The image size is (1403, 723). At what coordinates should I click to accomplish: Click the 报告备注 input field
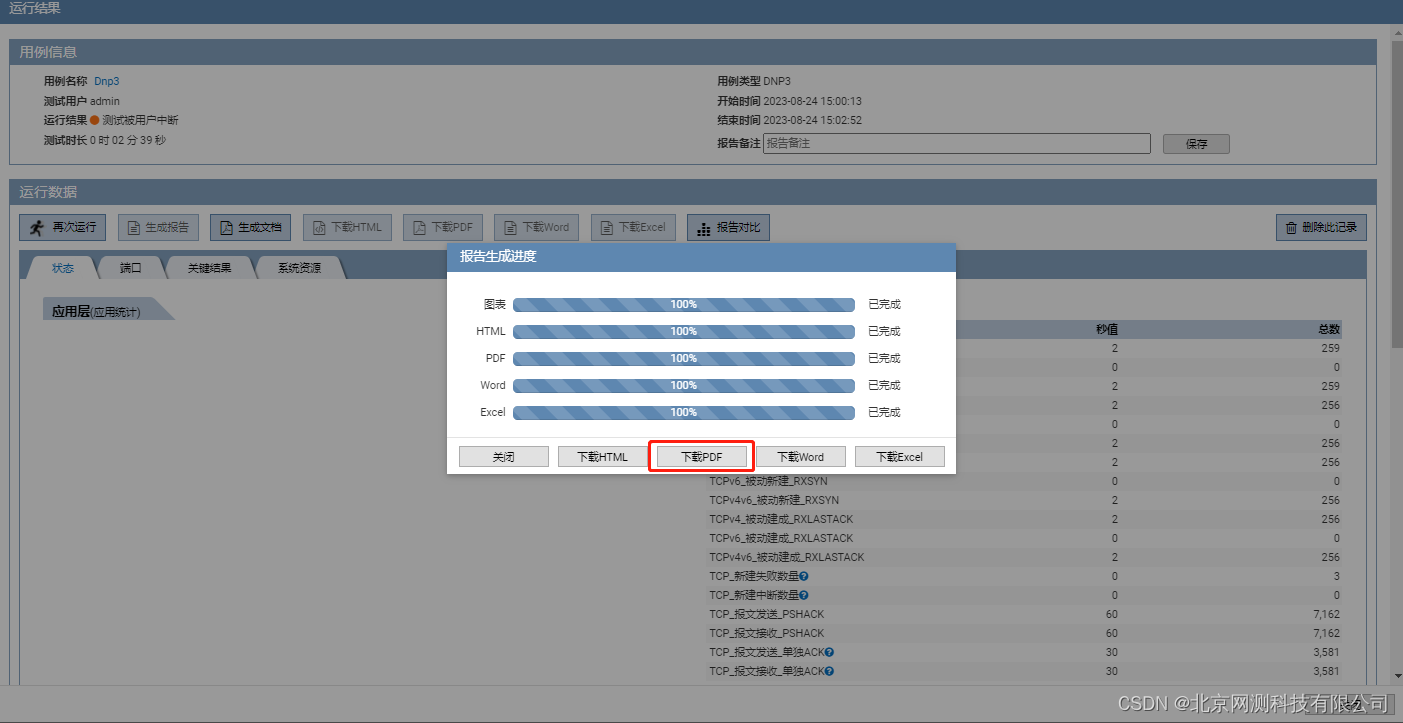pyautogui.click(x=957, y=143)
